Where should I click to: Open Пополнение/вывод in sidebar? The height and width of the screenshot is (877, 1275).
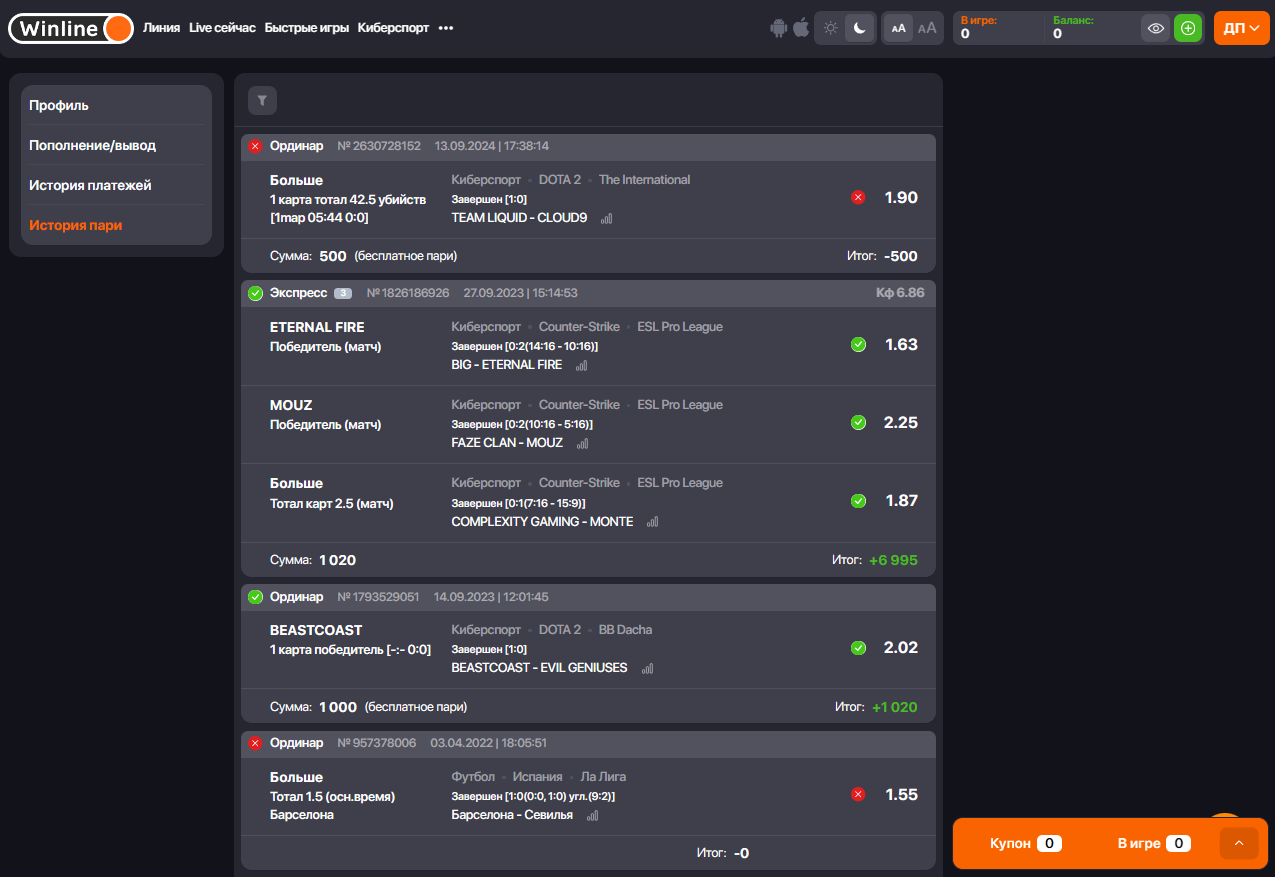[92, 145]
